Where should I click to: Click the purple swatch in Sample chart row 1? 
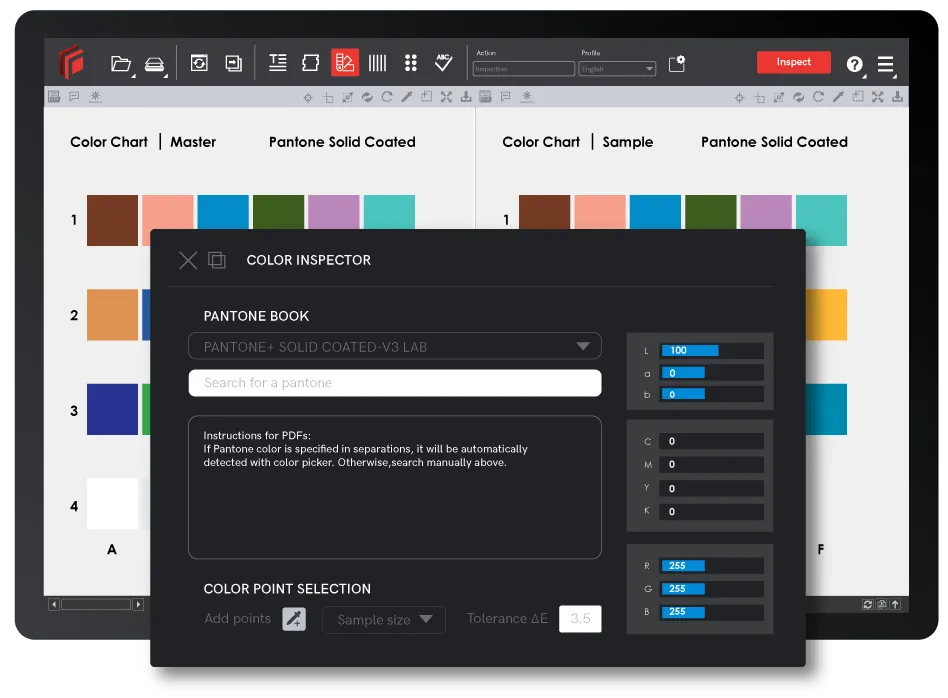pos(766,212)
